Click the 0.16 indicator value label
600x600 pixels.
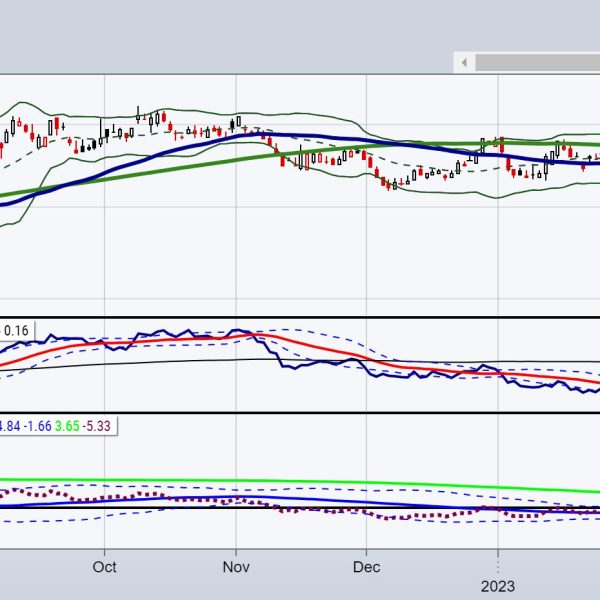pyautogui.click(x=17, y=328)
